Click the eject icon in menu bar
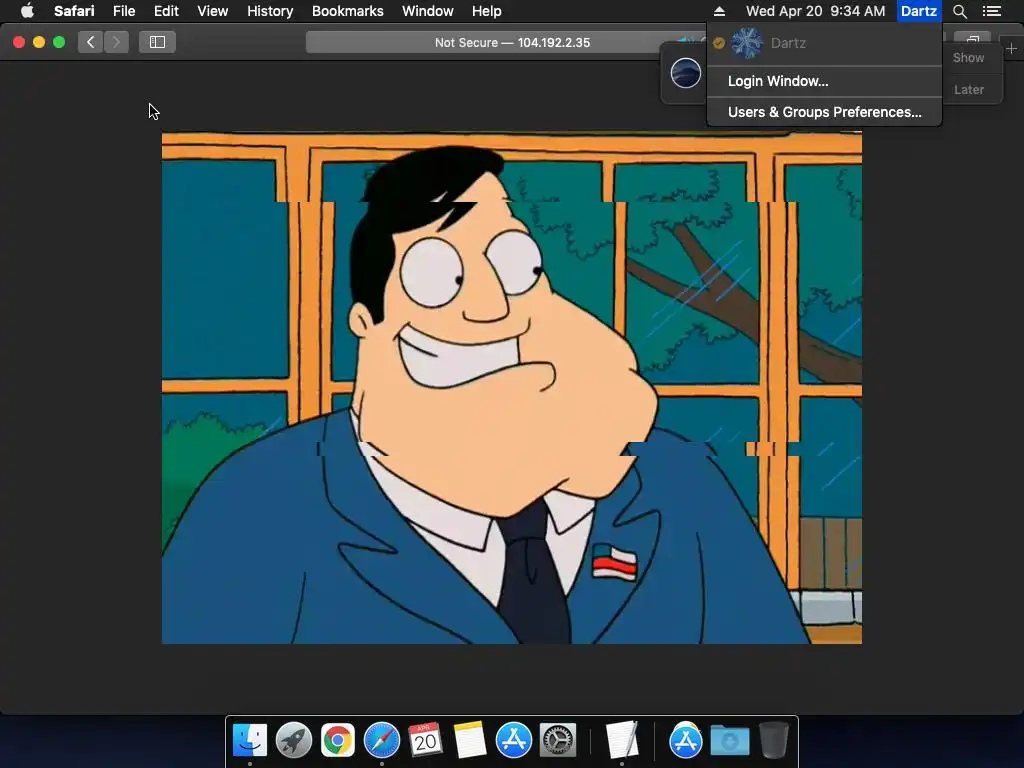 coord(719,11)
